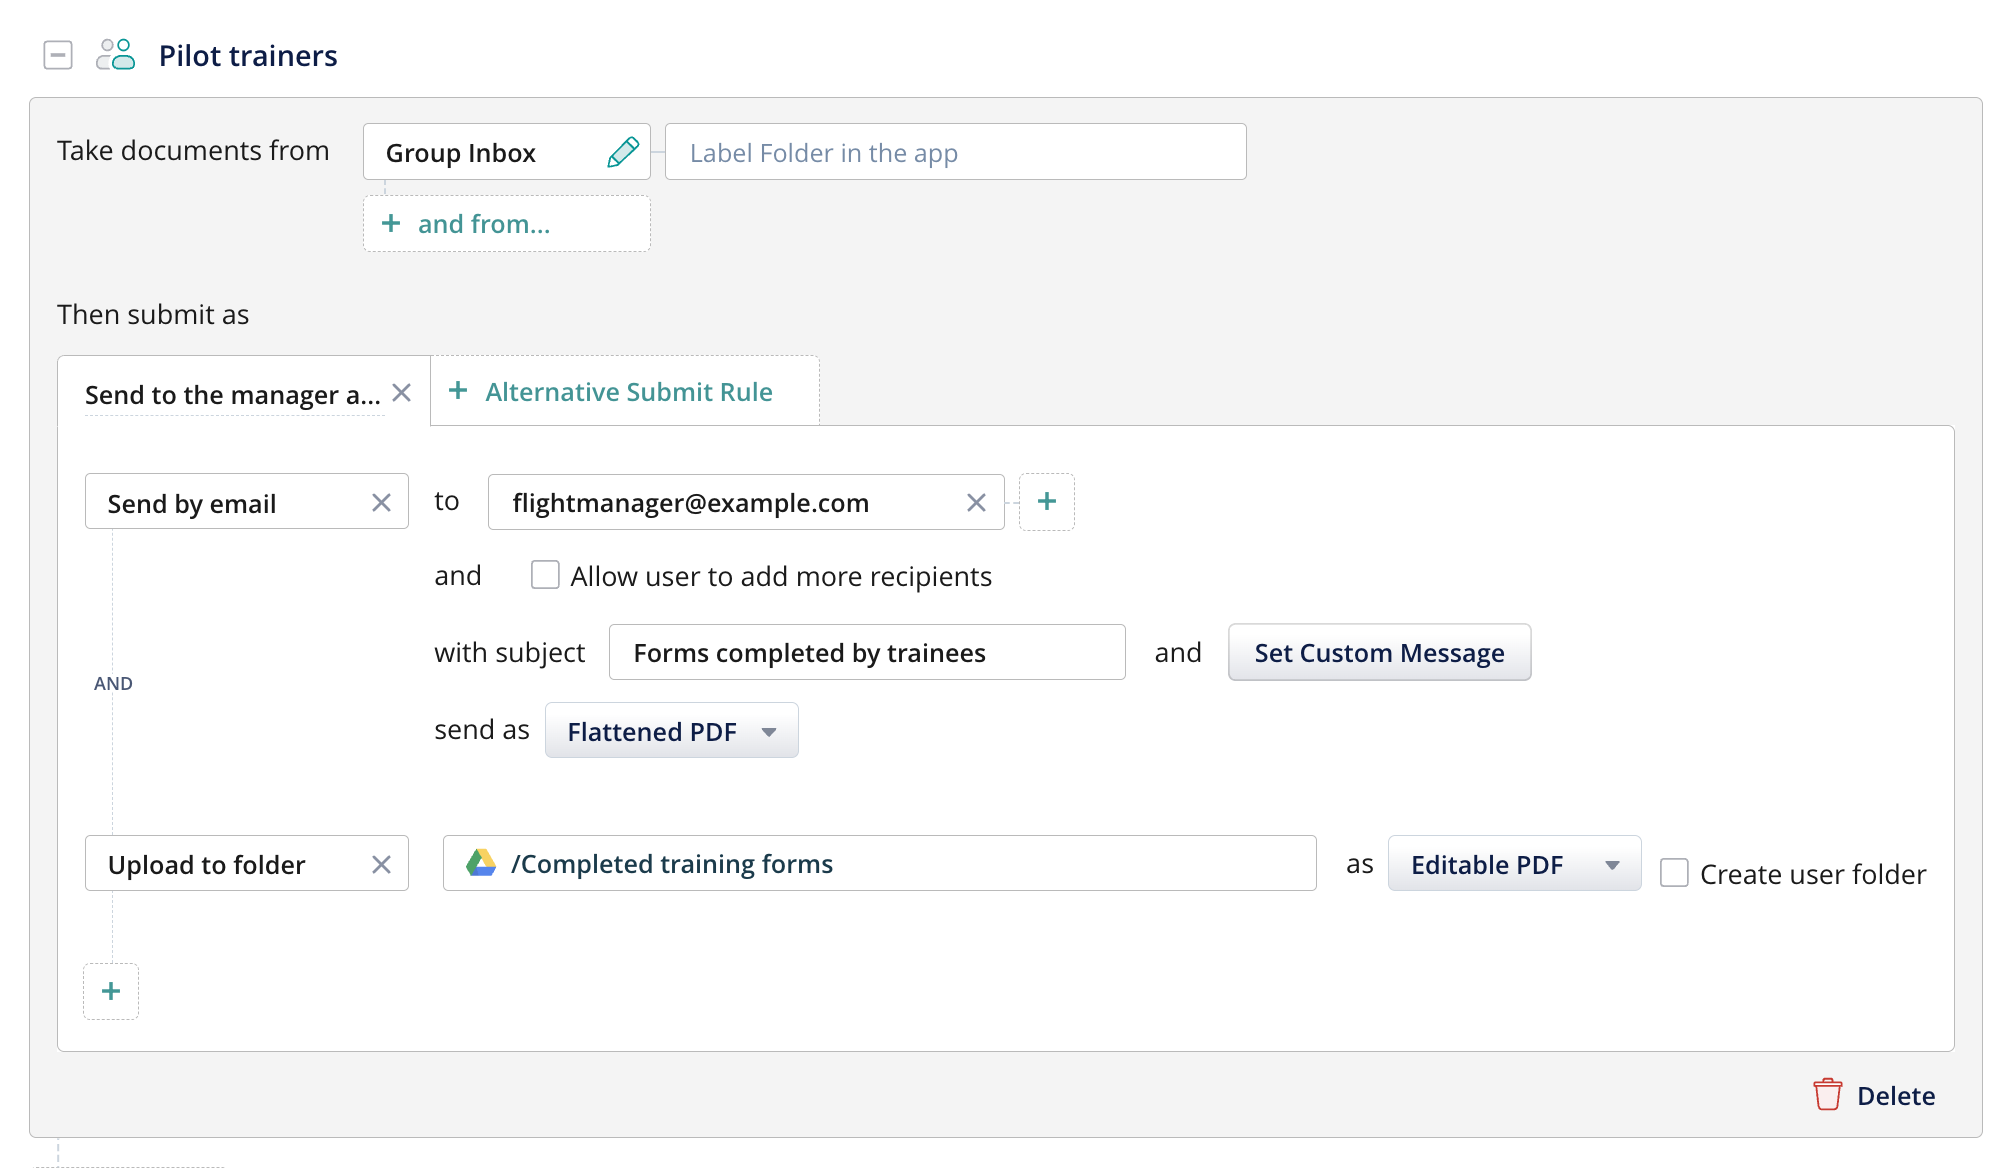Open the Flattened PDF dropdown
The width and height of the screenshot is (2016, 1168).
pyautogui.click(x=671, y=731)
